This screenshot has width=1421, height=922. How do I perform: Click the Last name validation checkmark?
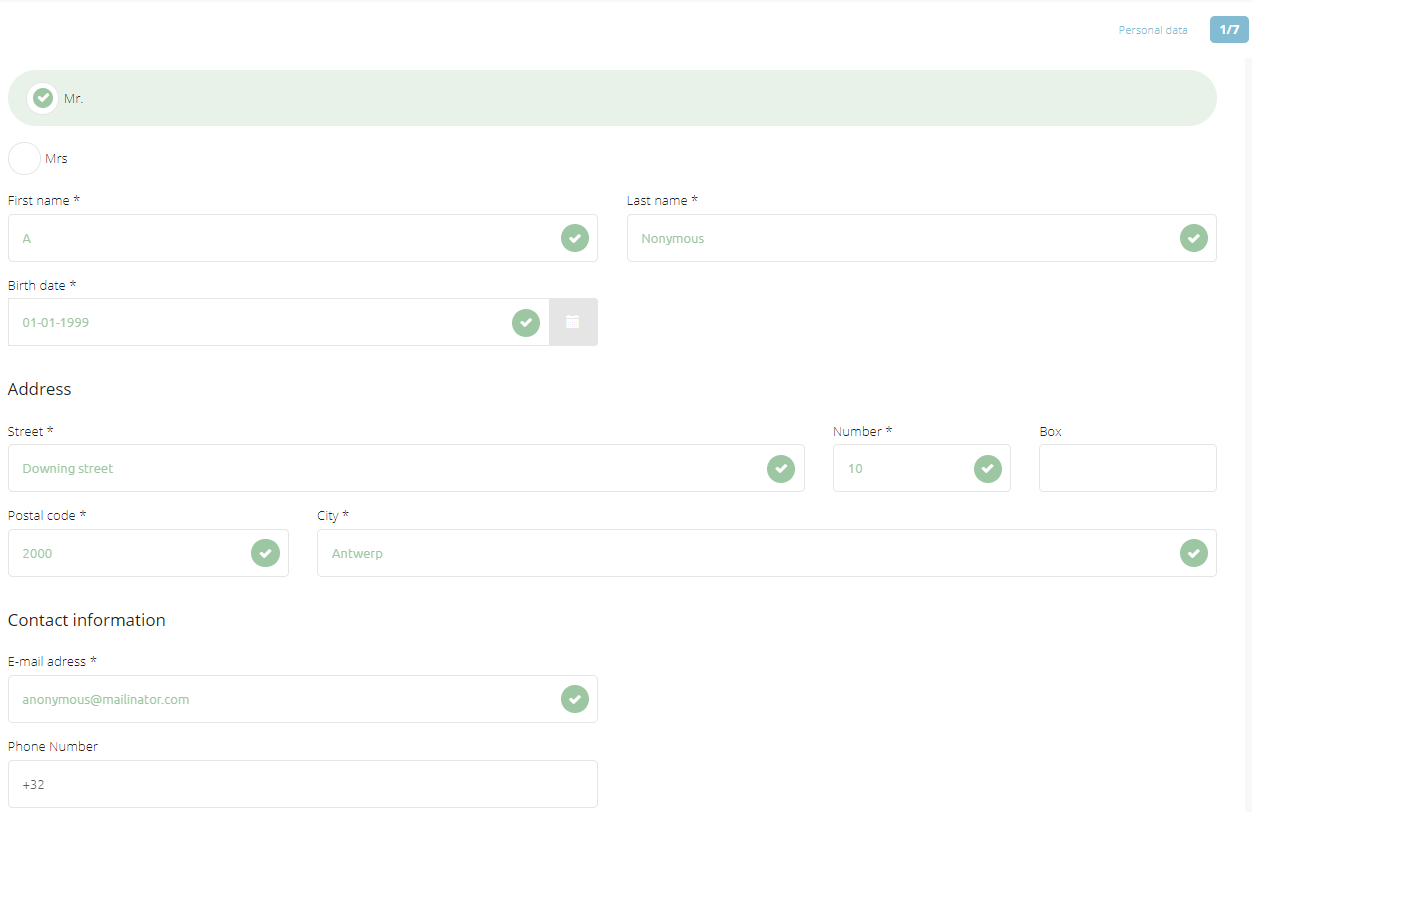(x=1194, y=238)
